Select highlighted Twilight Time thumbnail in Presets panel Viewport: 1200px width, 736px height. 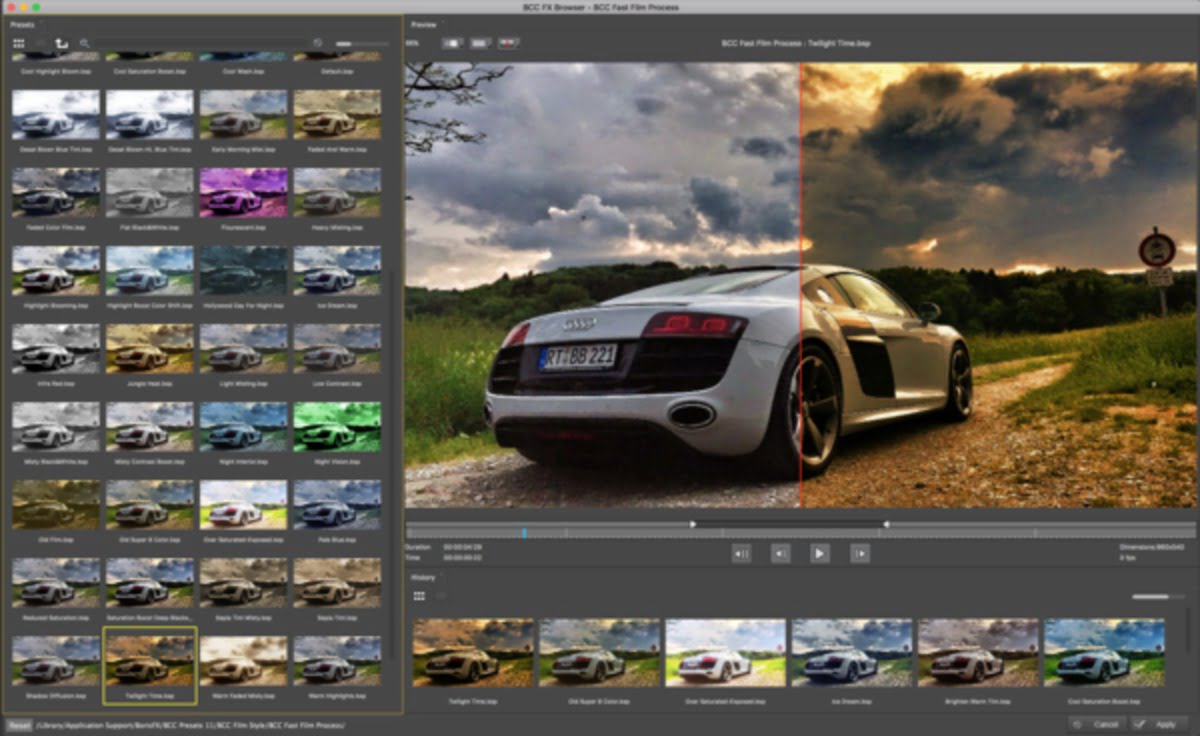(150, 660)
